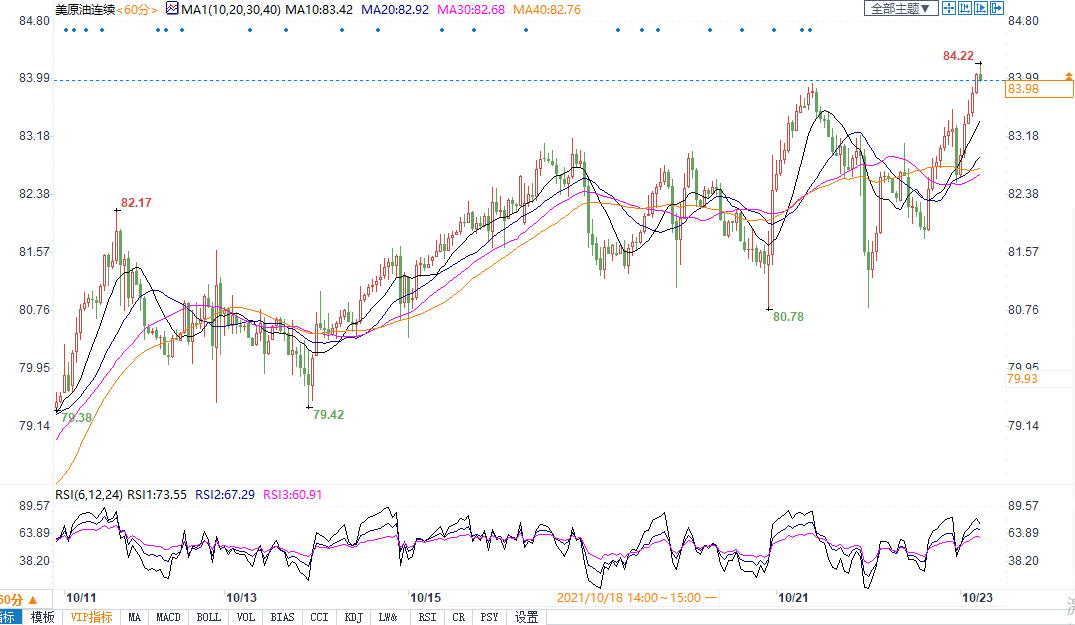Open the 设置 settings button

pyautogui.click(x=526, y=617)
